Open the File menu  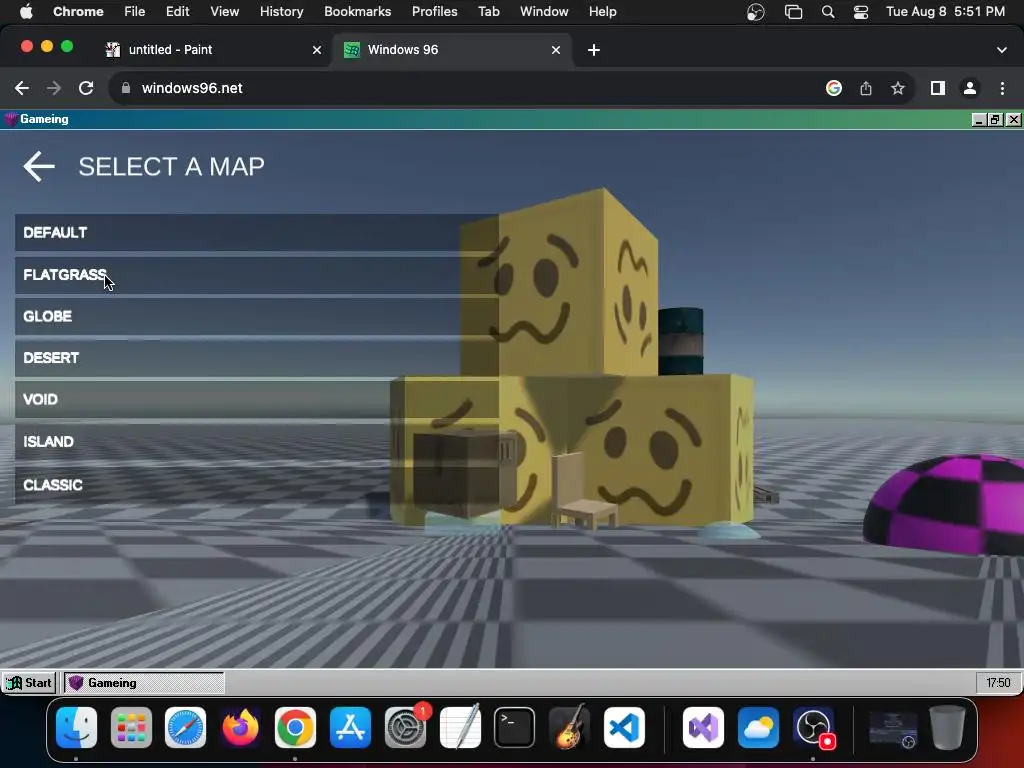135,12
